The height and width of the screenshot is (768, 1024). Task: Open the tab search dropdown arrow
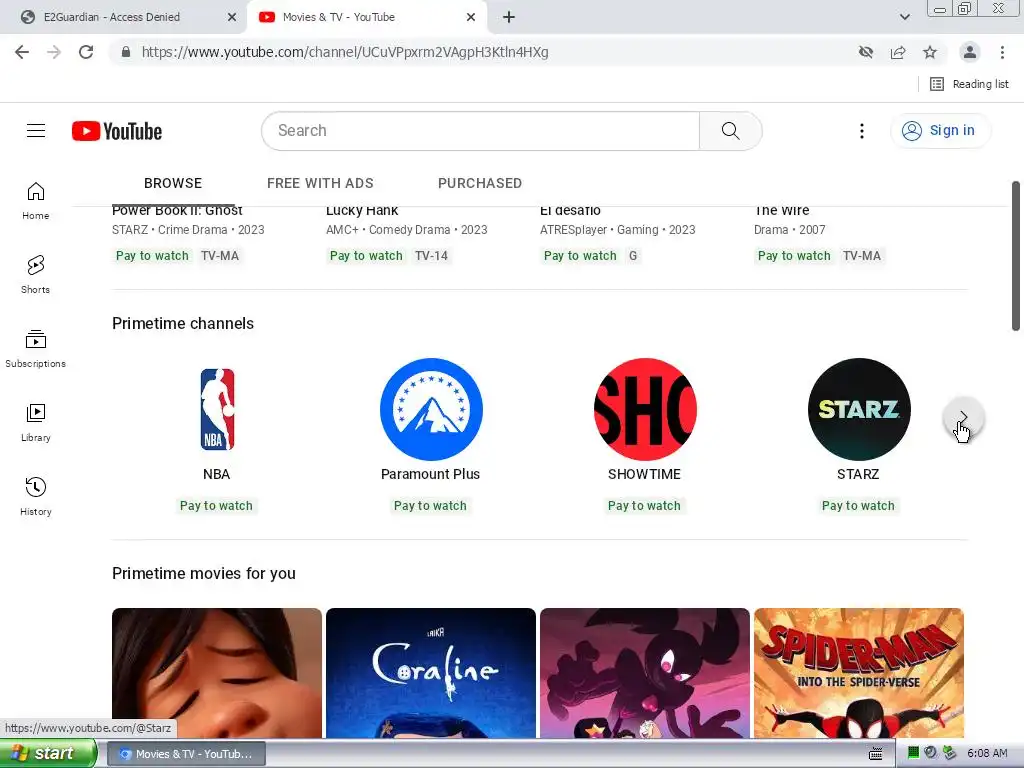coord(904,17)
